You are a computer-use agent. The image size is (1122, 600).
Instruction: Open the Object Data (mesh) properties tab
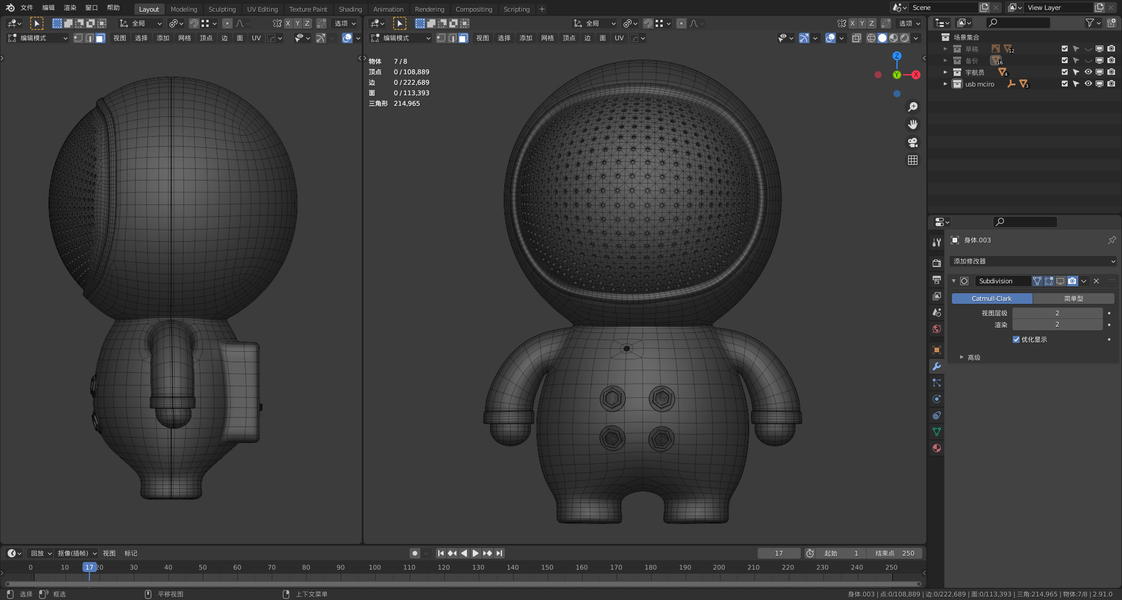coord(937,432)
